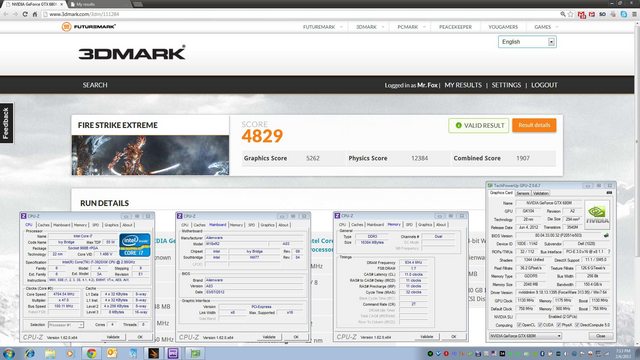Toggle the PhysX checkbox in GPU-Z
The width and height of the screenshot is (640, 360).
(x=558, y=325)
